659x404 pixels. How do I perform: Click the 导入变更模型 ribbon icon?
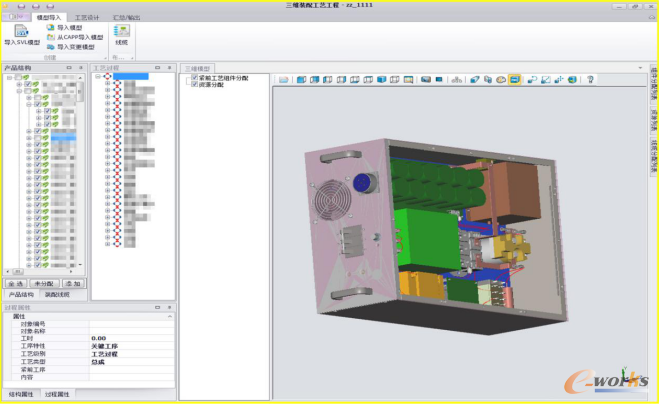pos(51,47)
